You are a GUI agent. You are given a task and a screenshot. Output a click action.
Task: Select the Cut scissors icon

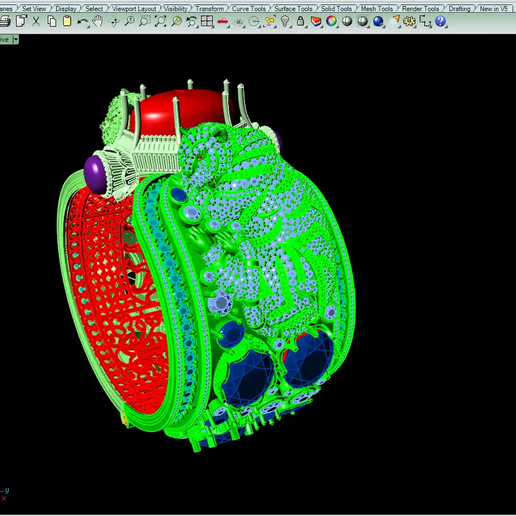tap(36, 22)
